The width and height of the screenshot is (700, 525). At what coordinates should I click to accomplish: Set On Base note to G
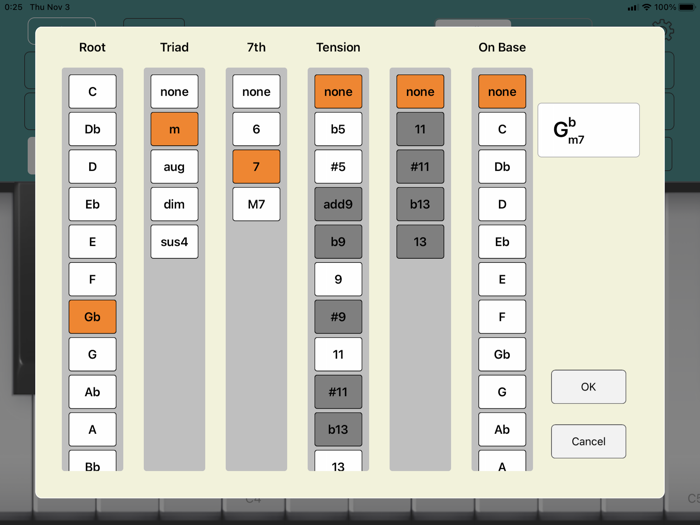[x=502, y=392]
